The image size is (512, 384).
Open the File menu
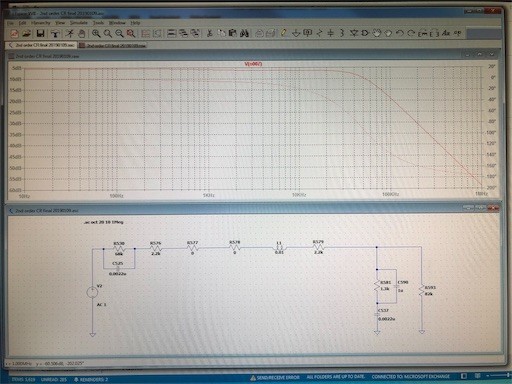click(x=11, y=23)
